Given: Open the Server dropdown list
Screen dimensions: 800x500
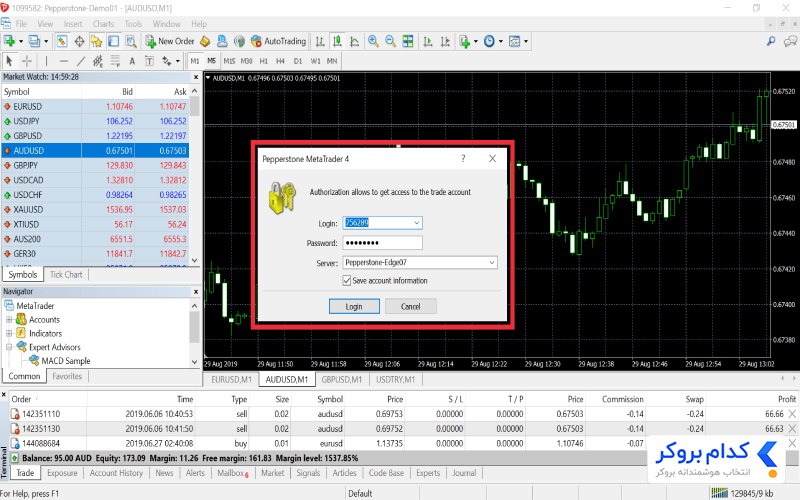Looking at the screenshot, I should click(x=492, y=263).
